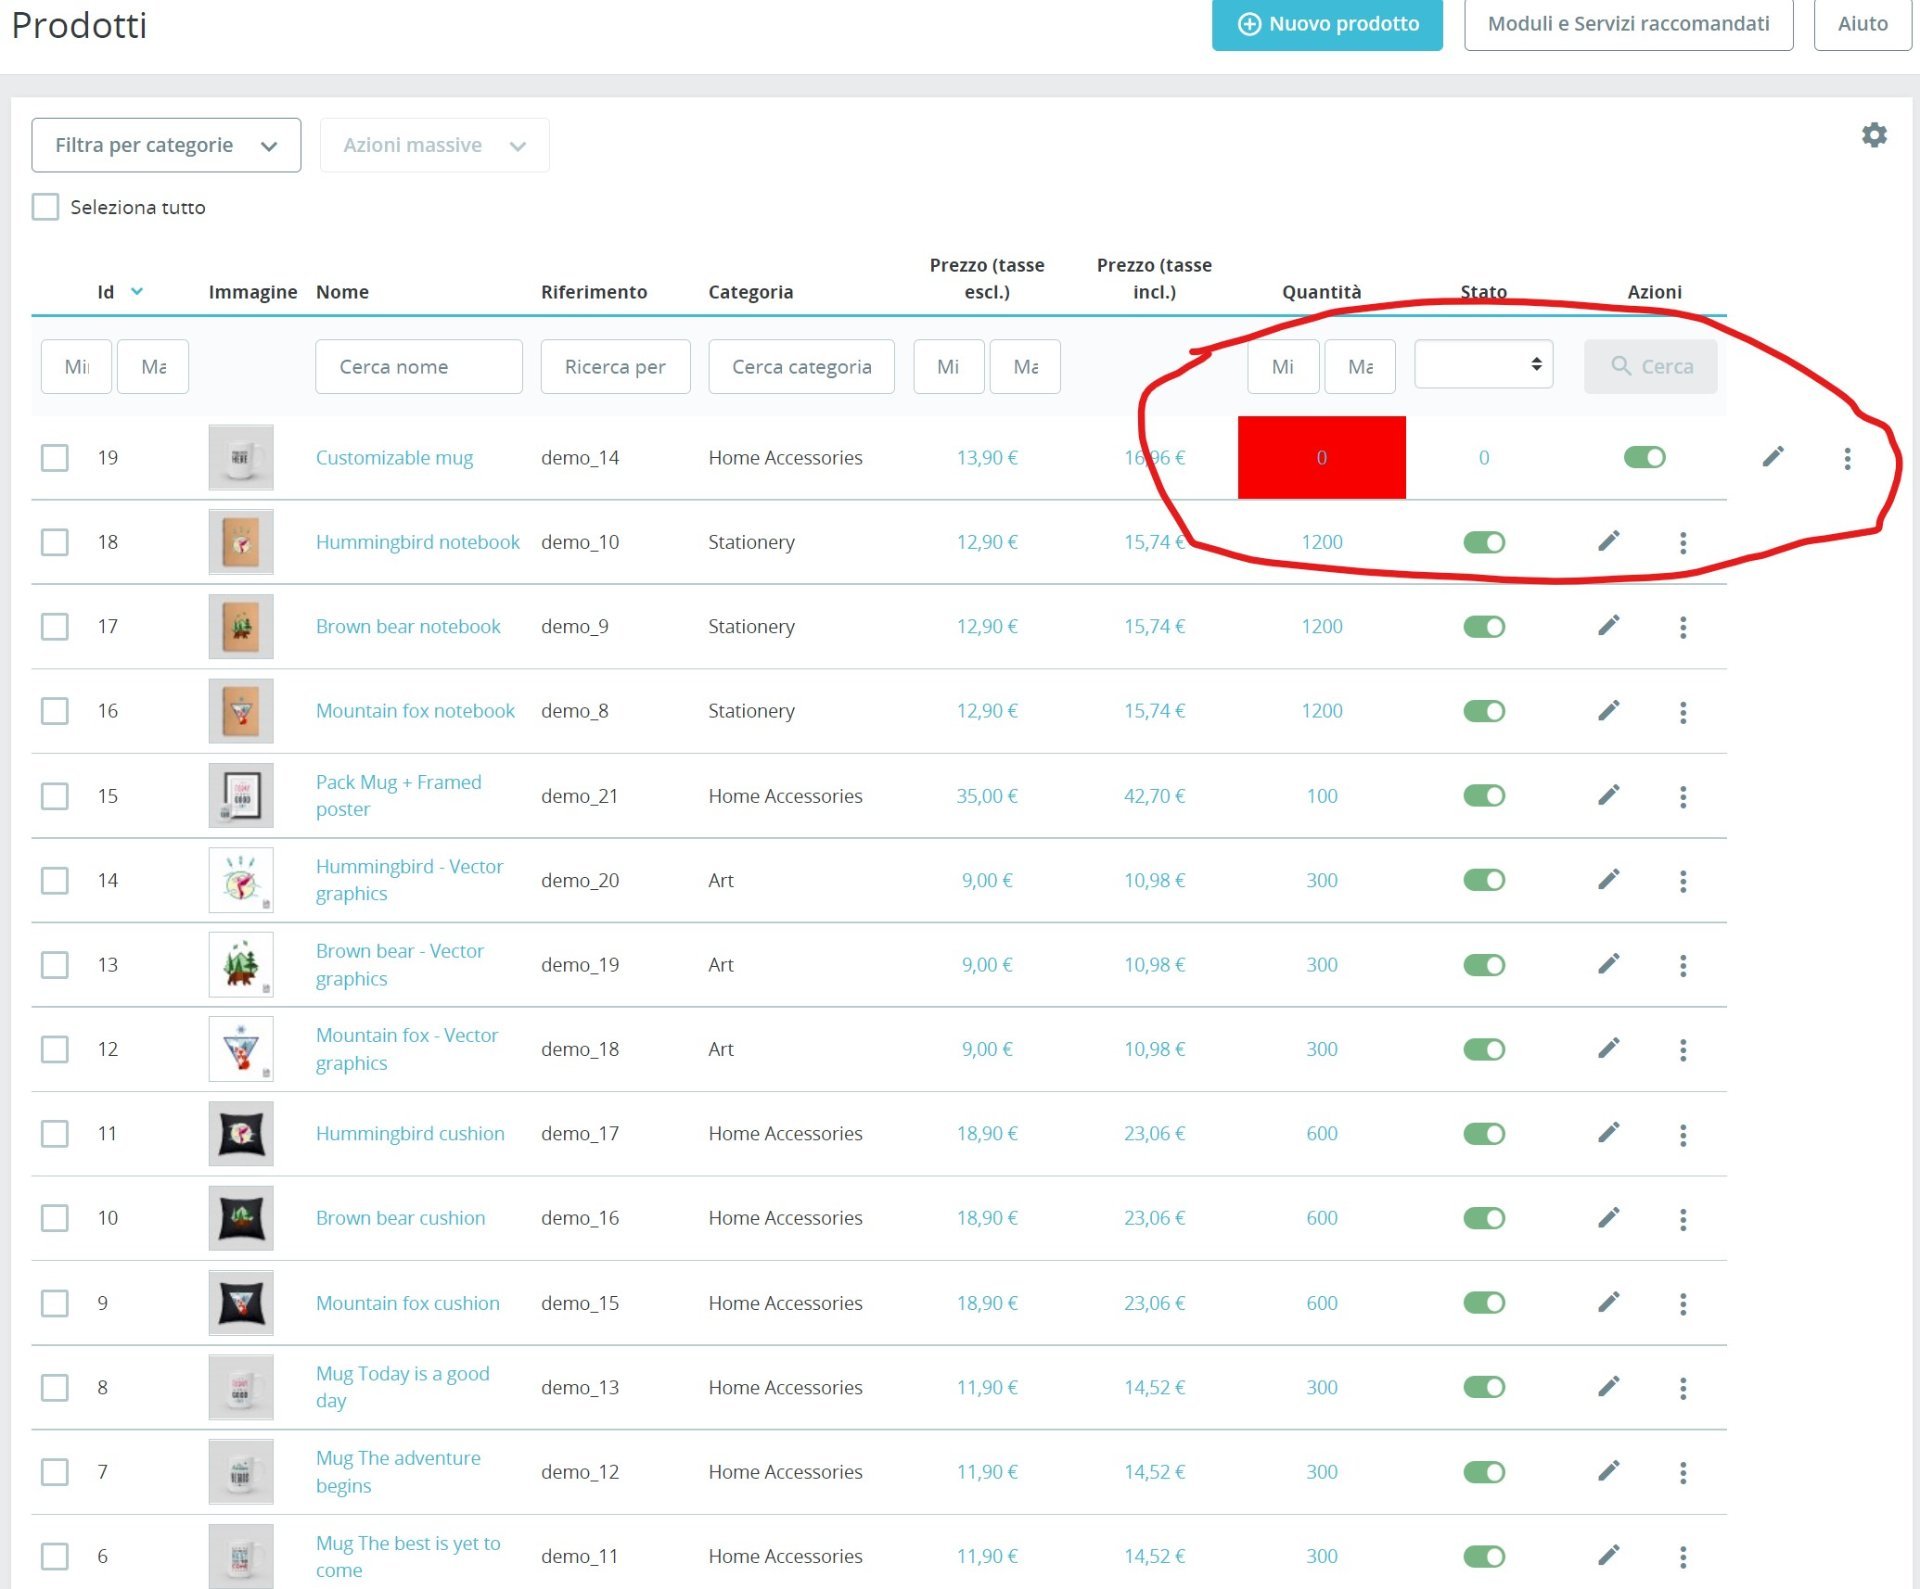This screenshot has height=1589, width=1920.
Task: Sort by Id column header arrow
Action: [137, 291]
